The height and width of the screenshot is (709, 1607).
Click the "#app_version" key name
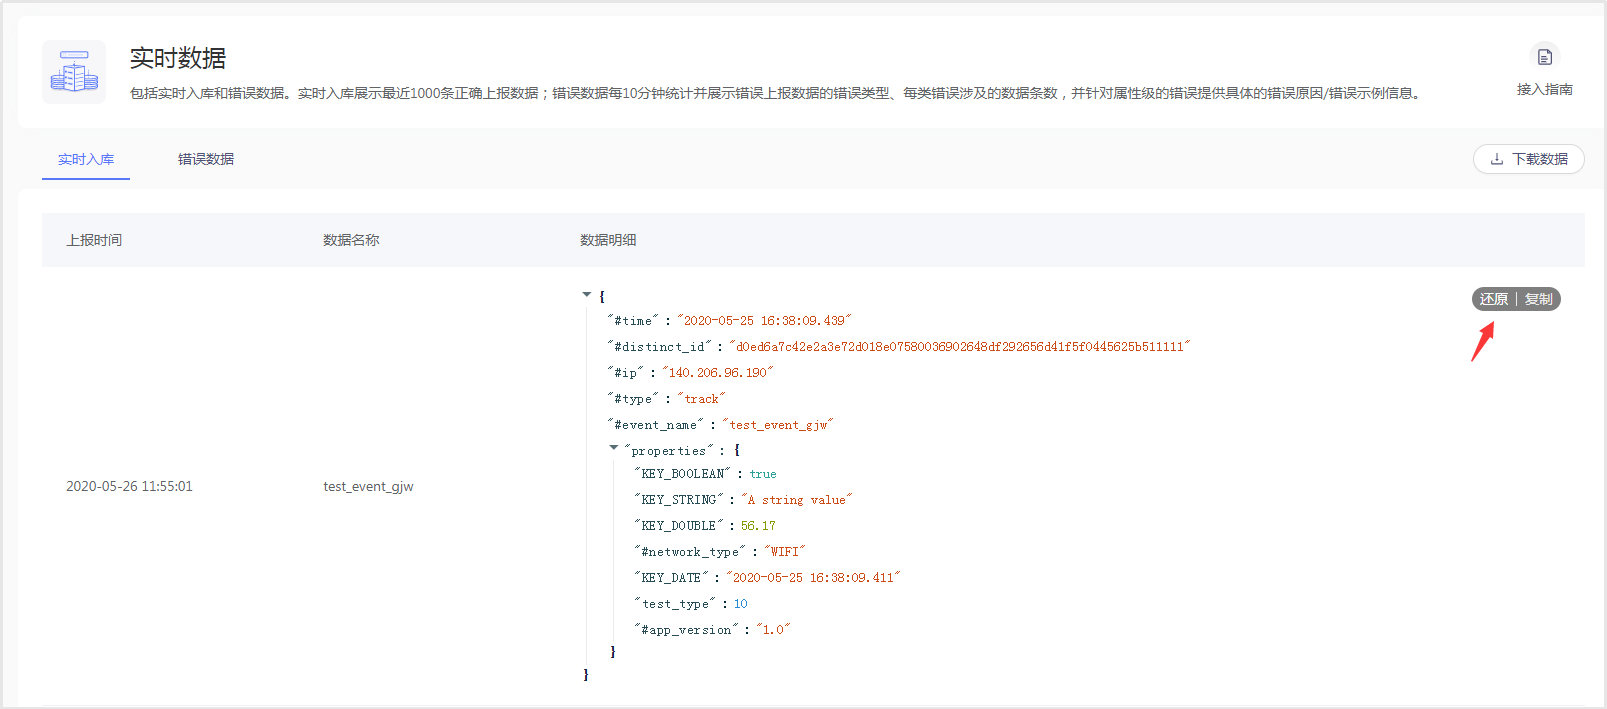(x=686, y=630)
